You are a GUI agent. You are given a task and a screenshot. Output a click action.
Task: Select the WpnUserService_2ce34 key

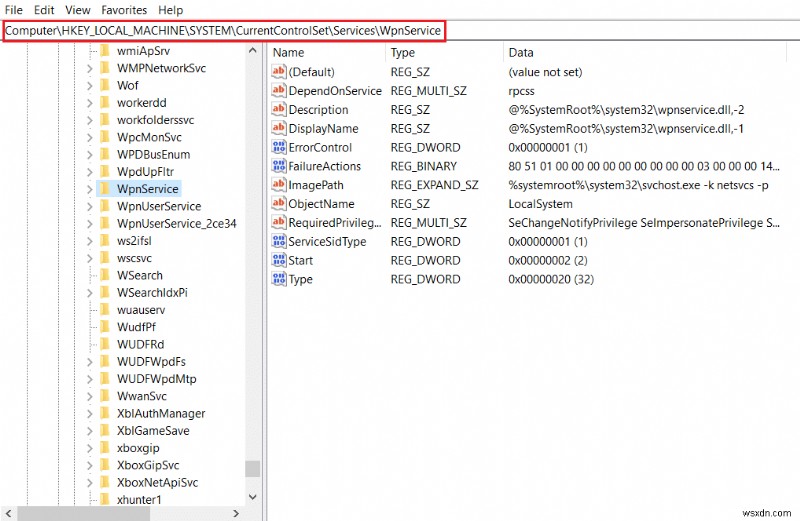click(177, 224)
